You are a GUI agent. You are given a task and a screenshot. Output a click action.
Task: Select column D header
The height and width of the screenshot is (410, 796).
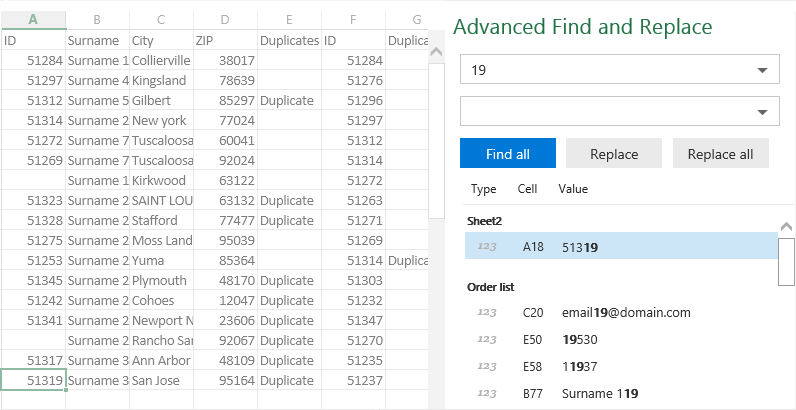(225, 20)
